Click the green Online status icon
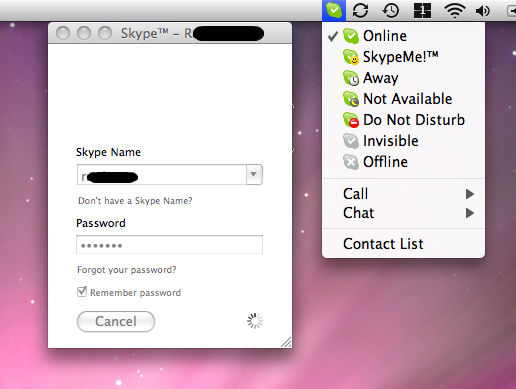The image size is (516, 389). (x=351, y=36)
